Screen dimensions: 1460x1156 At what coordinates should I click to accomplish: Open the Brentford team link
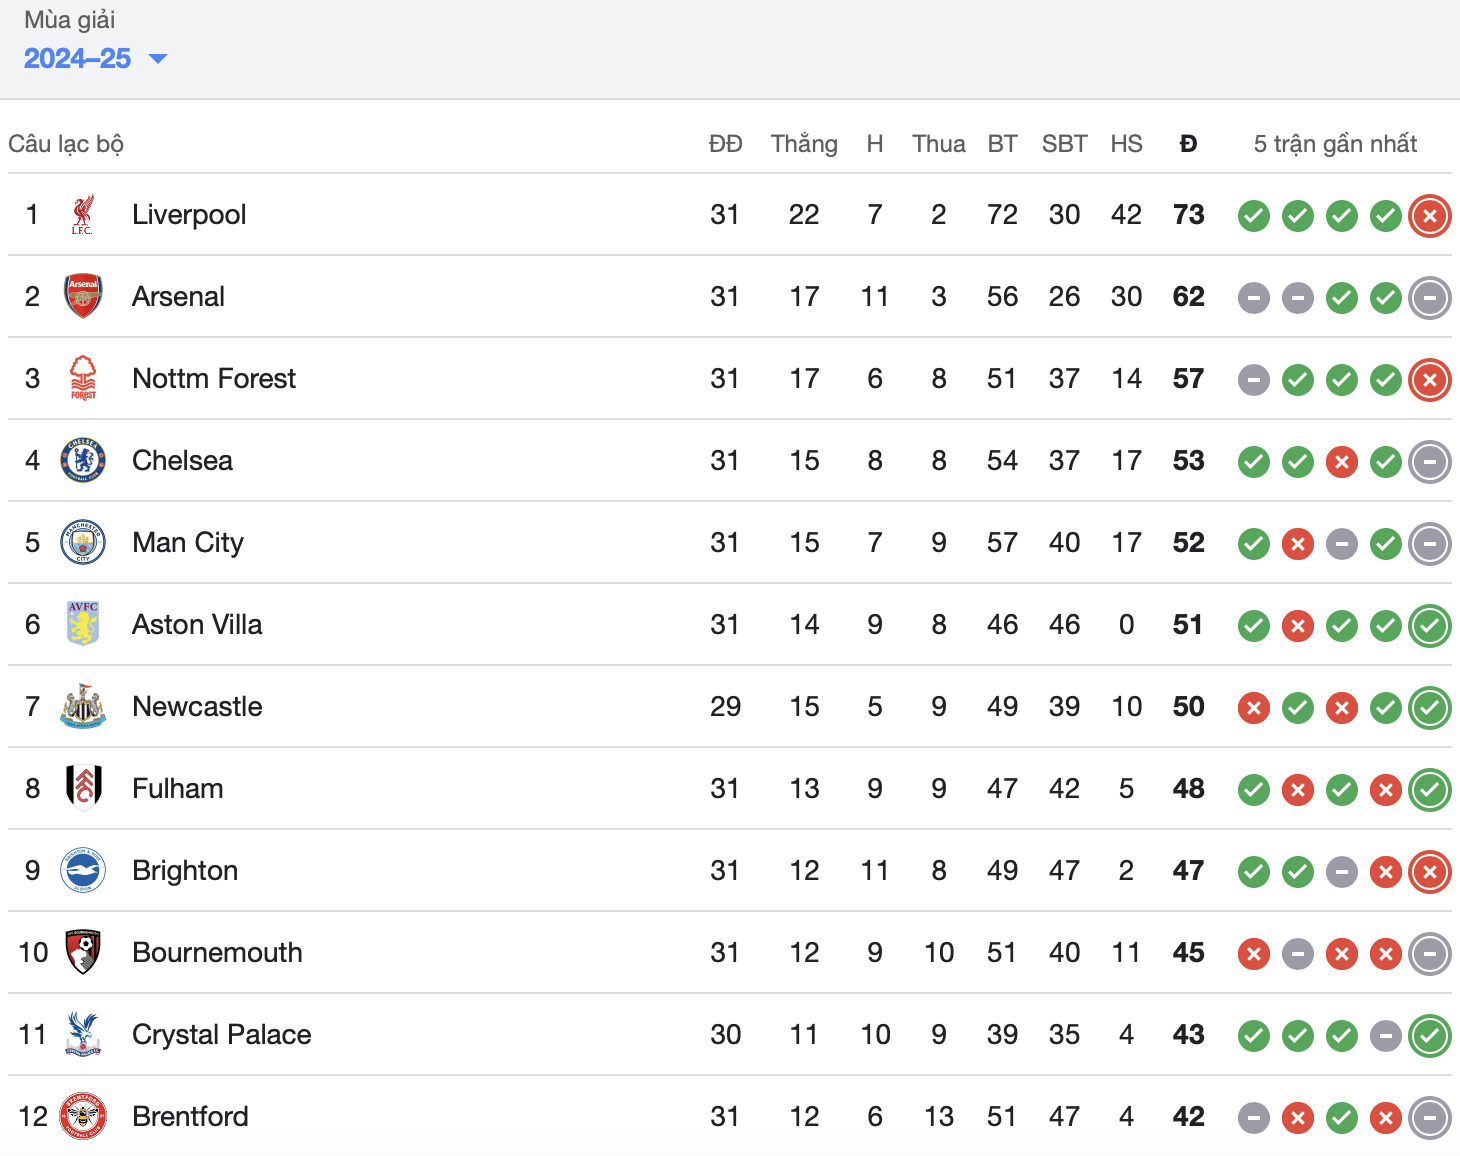190,1117
